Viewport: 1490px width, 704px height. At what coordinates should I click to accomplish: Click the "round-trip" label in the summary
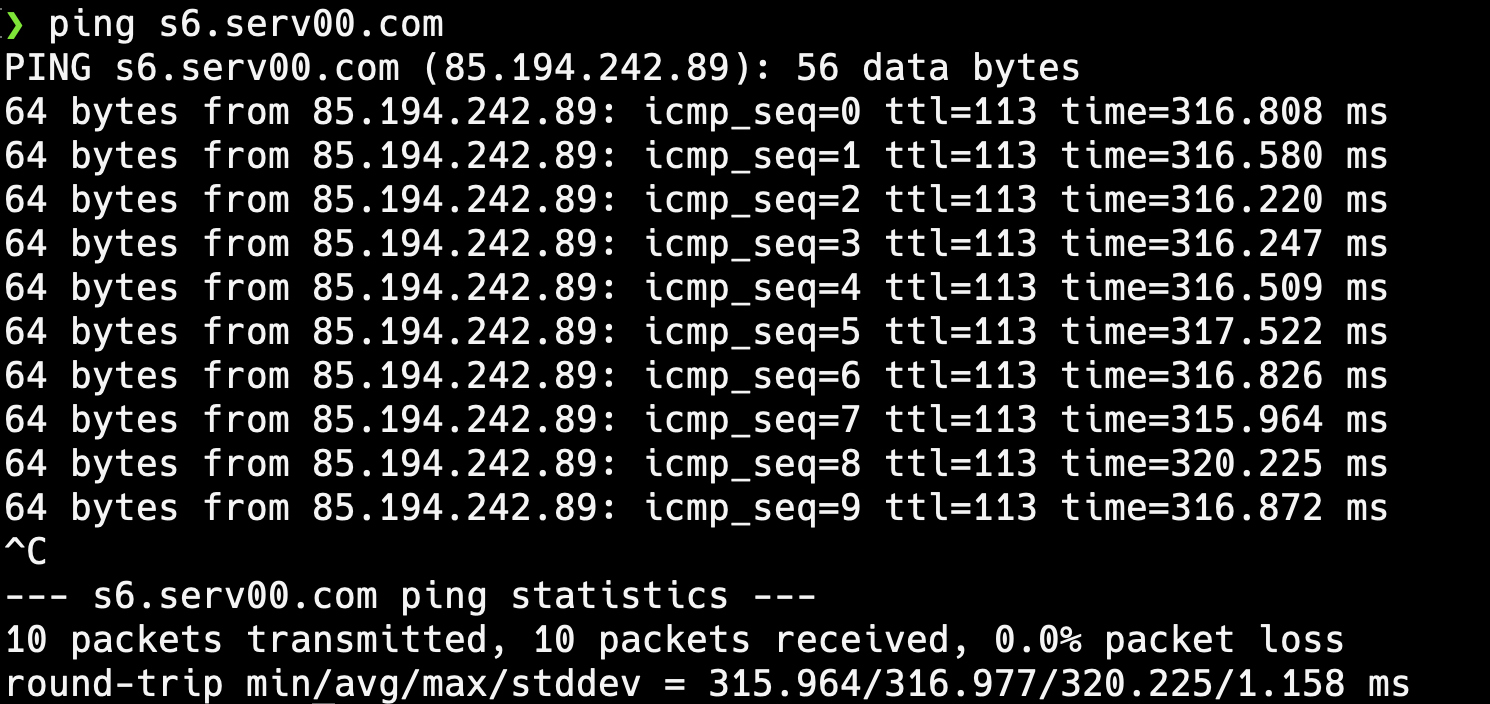coord(113,684)
